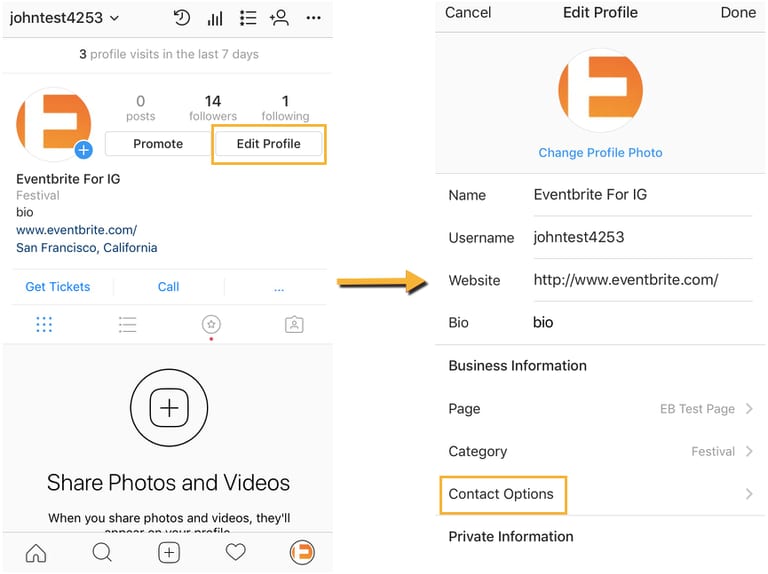Select the EB Test Page value
Viewport: 768px width, 574px height.
pyautogui.click(x=697, y=408)
